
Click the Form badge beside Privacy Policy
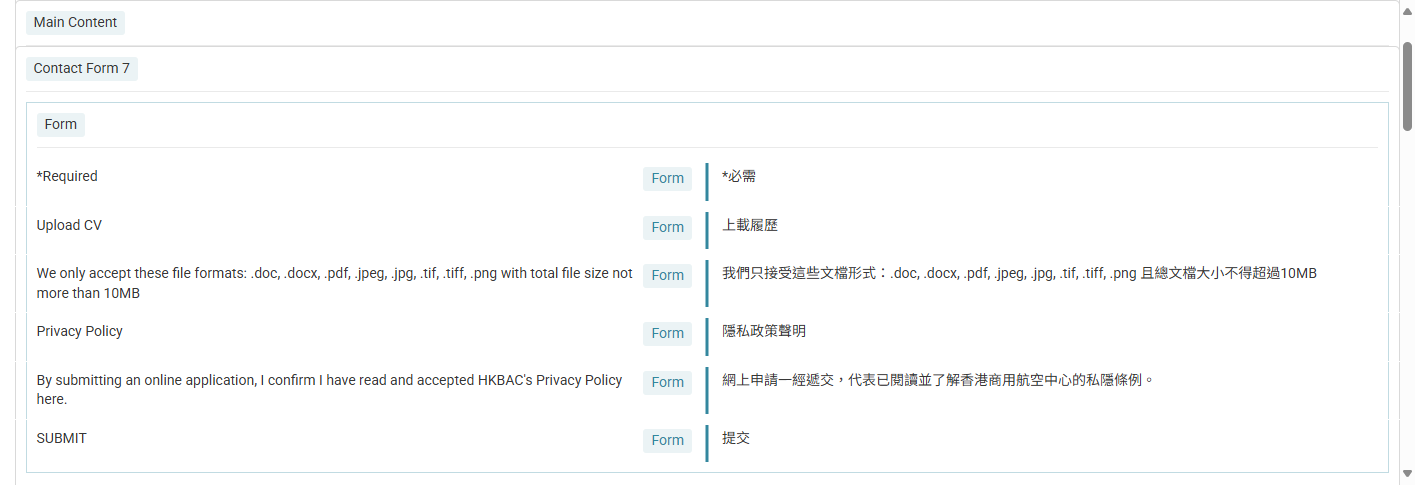point(667,334)
